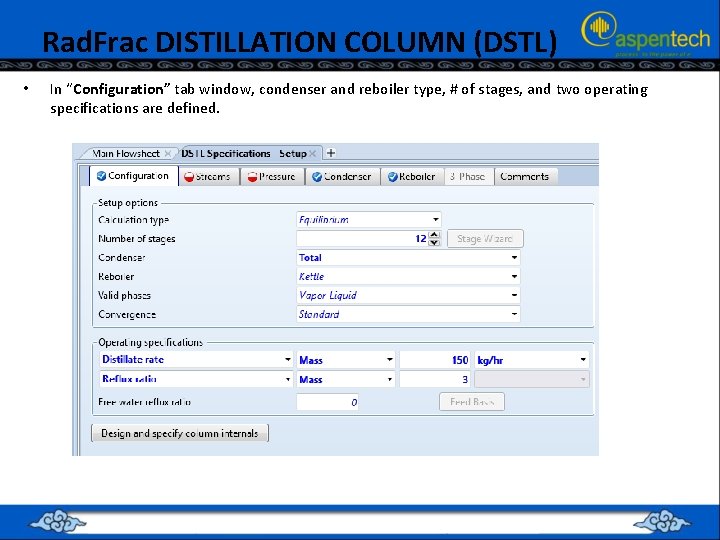Switch to Main Flowsheet document tab

pyautogui.click(x=125, y=153)
